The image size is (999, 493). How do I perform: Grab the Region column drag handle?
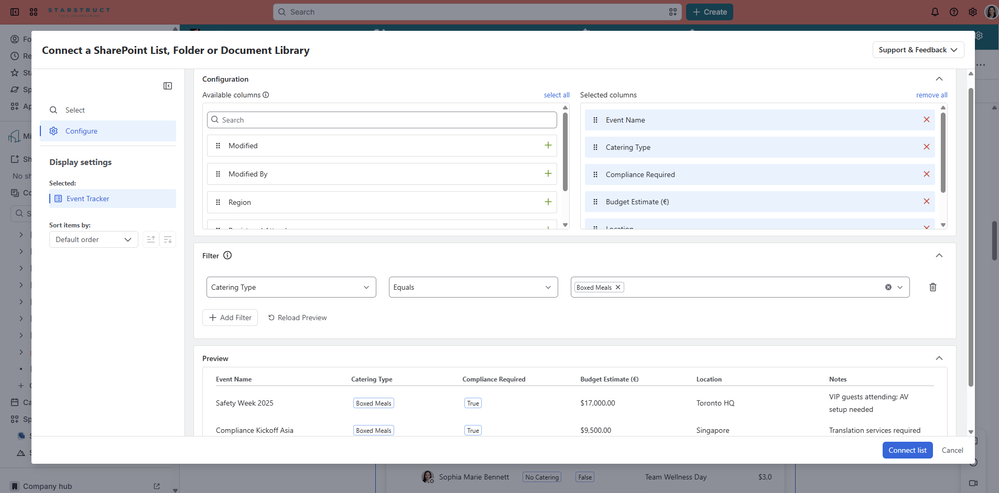click(x=218, y=202)
